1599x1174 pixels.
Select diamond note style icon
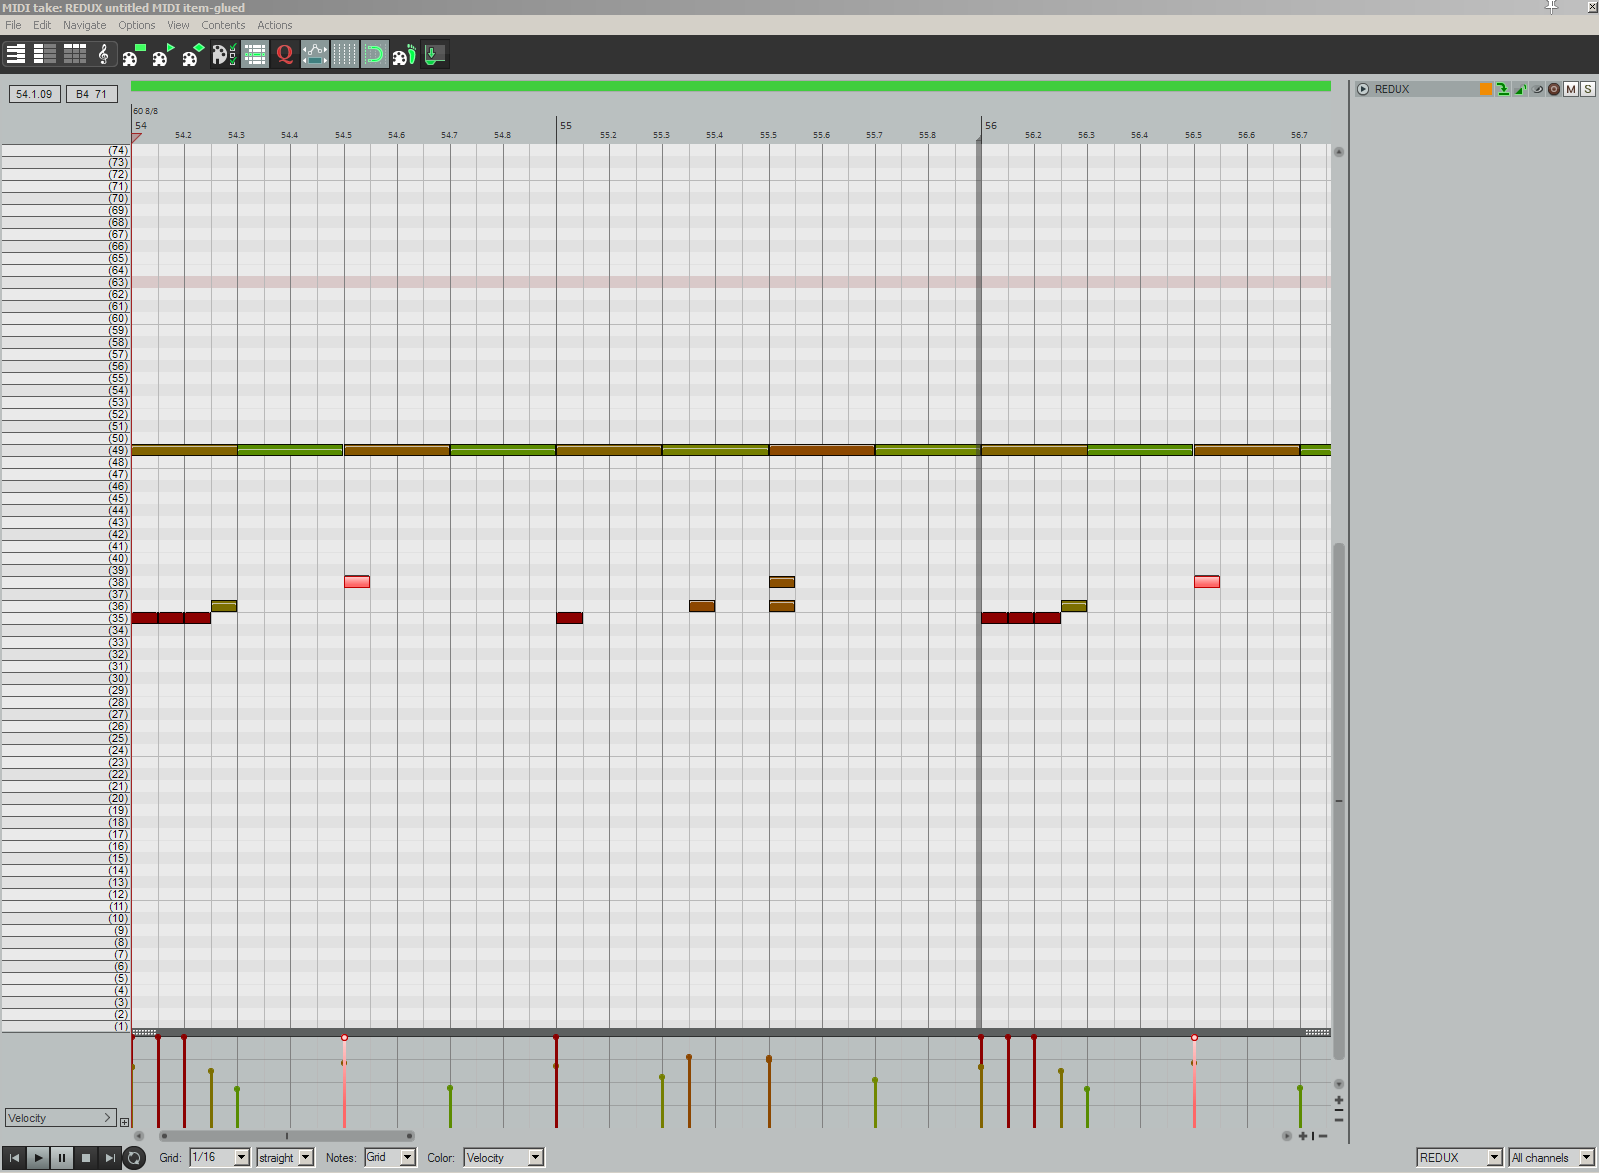tap(193, 54)
